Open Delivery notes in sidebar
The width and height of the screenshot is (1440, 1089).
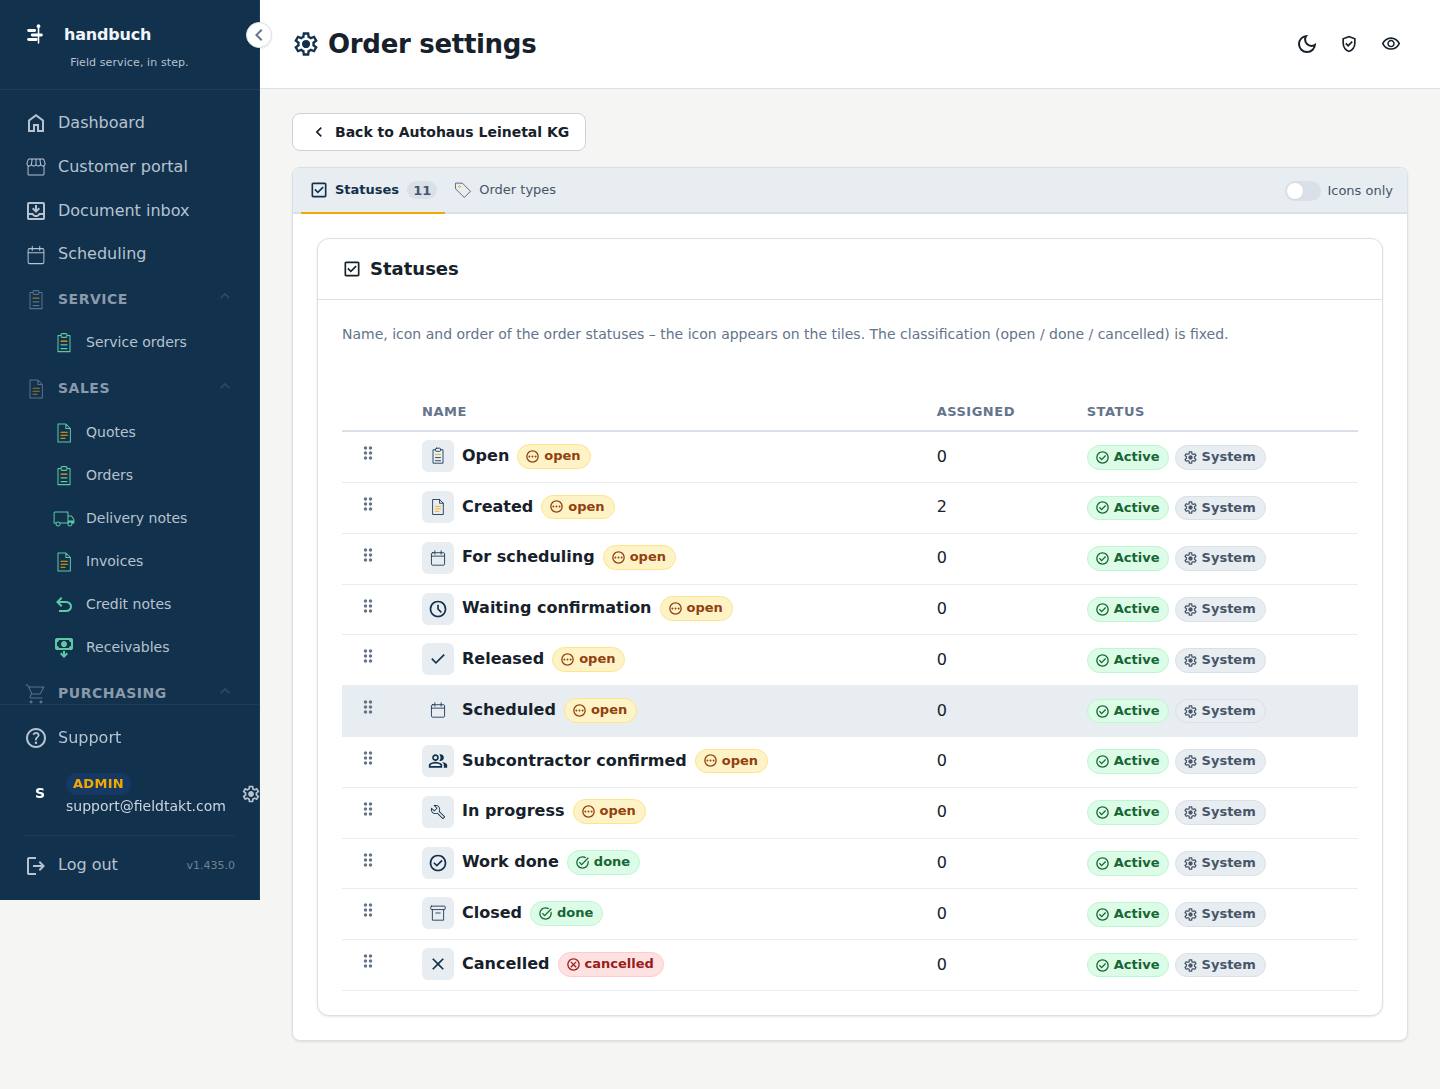pos(136,518)
